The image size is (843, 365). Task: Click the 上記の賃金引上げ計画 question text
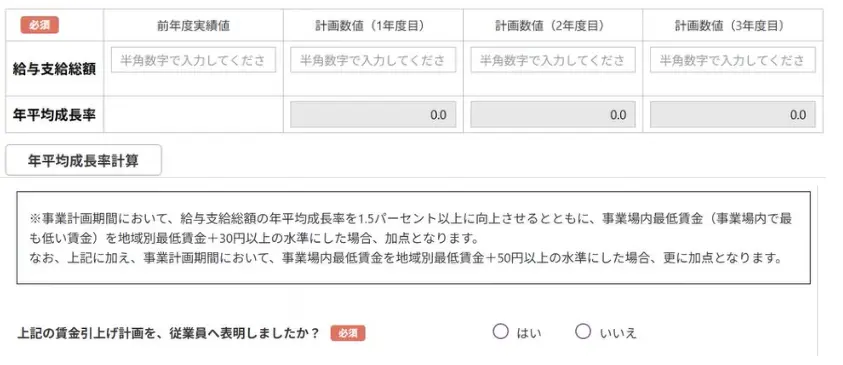click(168, 333)
